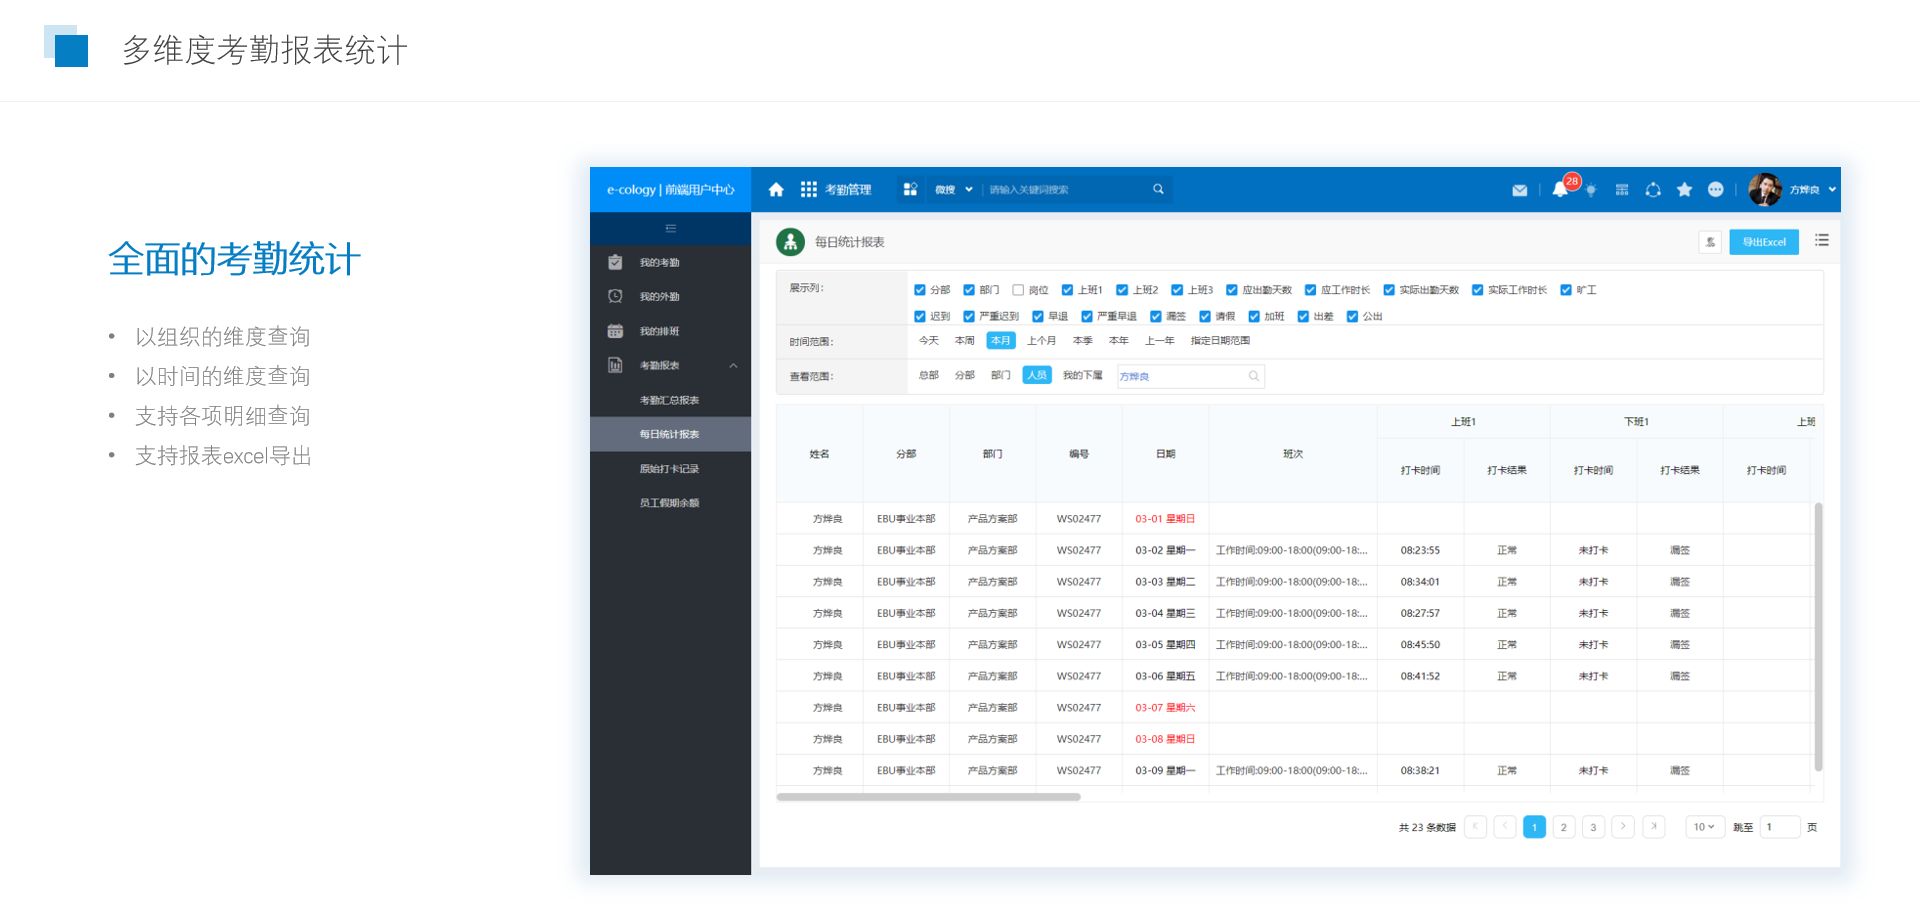
Task: Select 原始打卡记录 in the sidebar
Action: (x=669, y=469)
